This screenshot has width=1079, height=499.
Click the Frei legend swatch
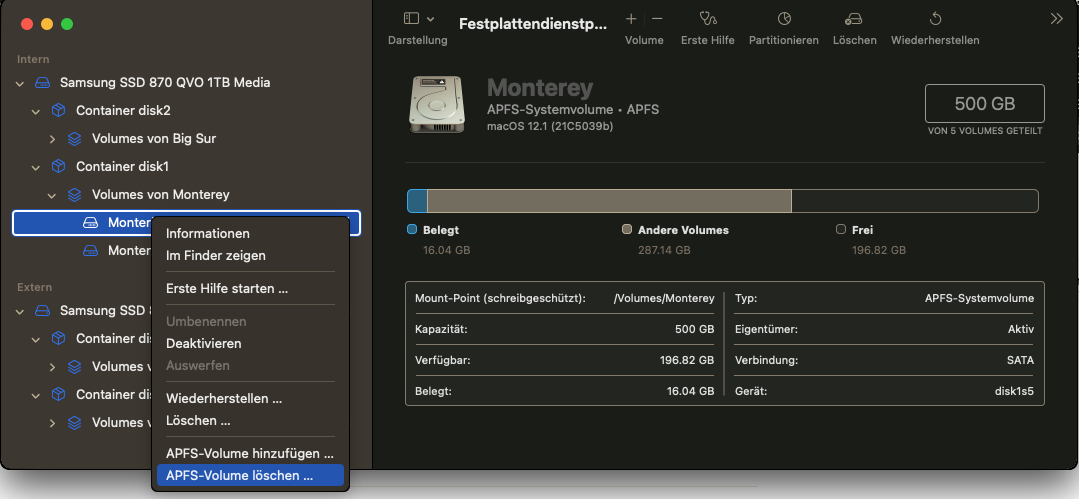[x=841, y=230]
